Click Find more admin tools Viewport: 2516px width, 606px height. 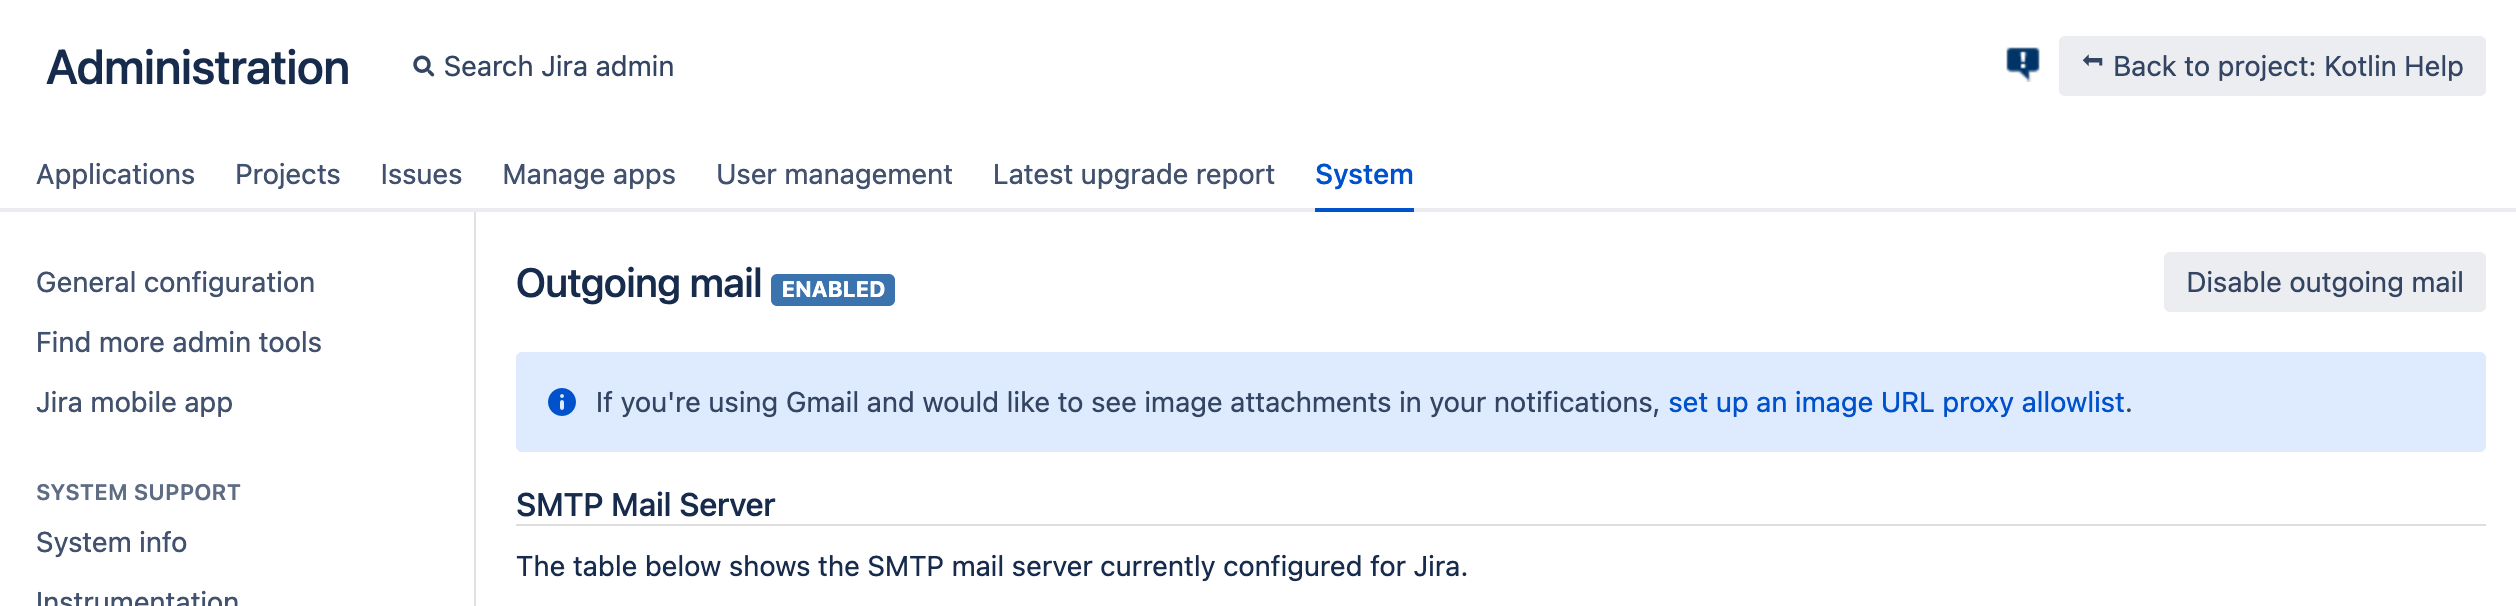point(179,342)
